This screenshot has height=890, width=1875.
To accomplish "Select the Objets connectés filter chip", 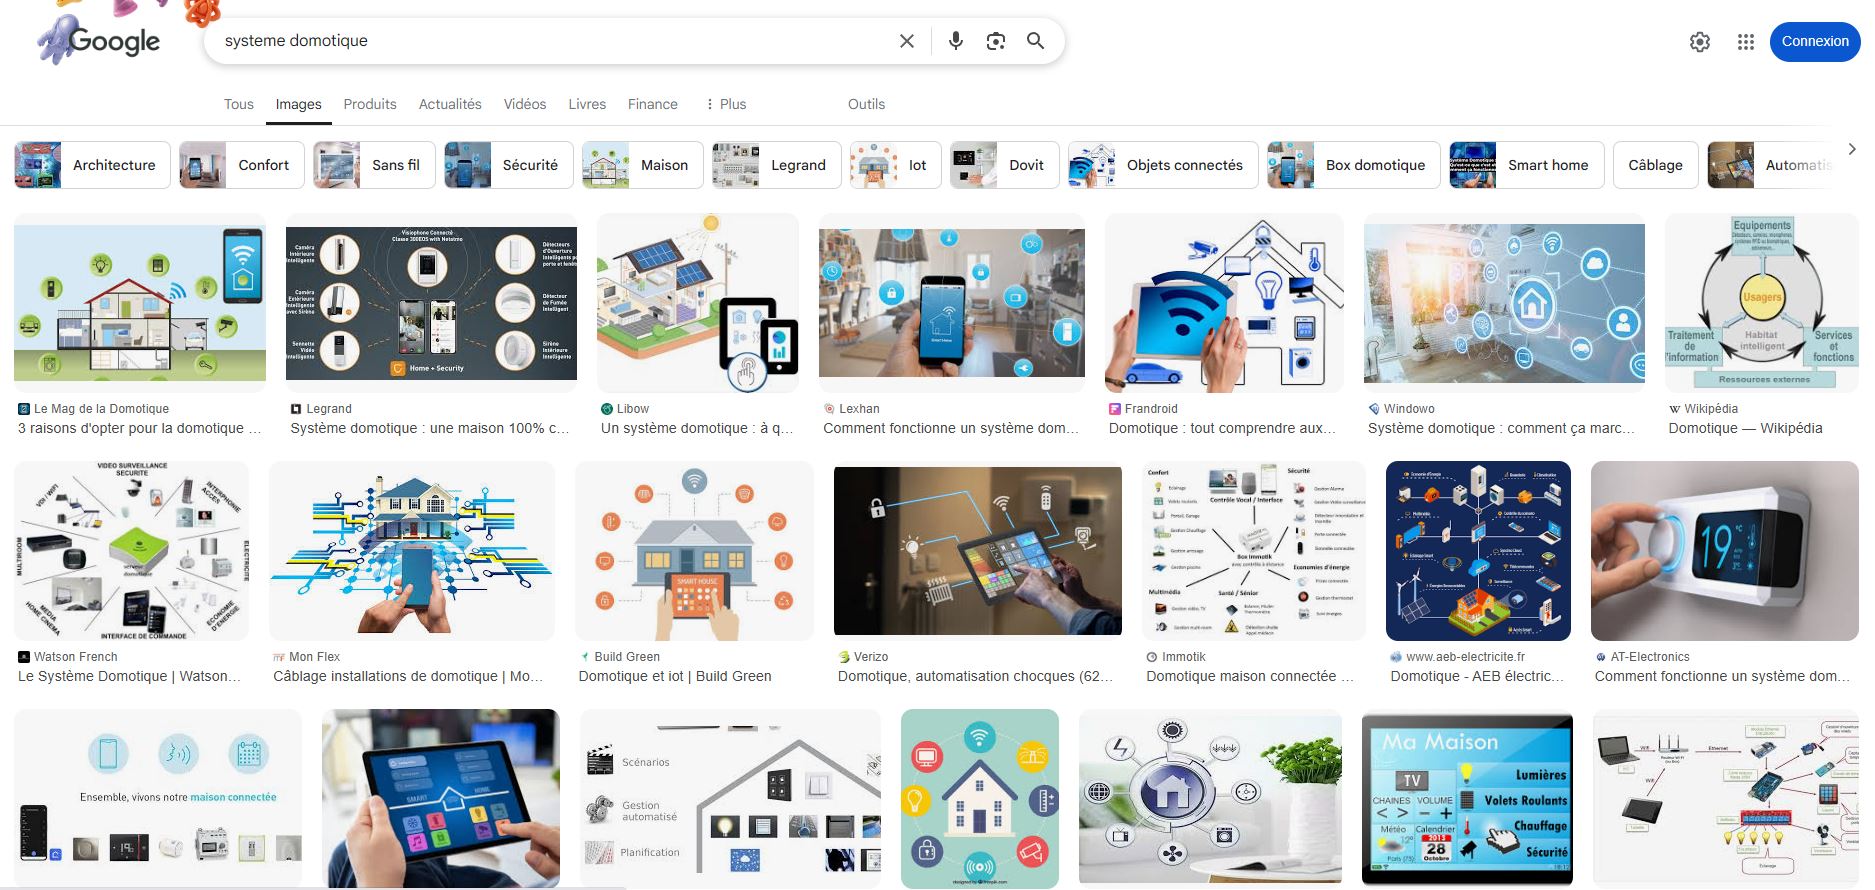I will pos(1162,165).
